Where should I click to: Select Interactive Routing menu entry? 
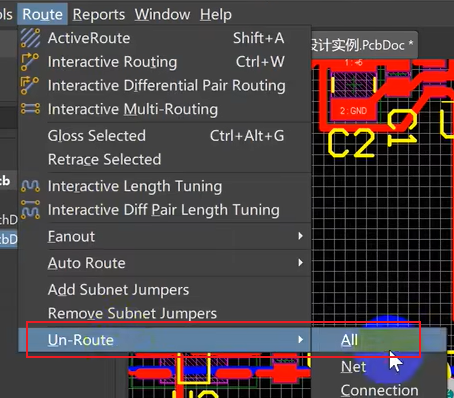pos(165,62)
